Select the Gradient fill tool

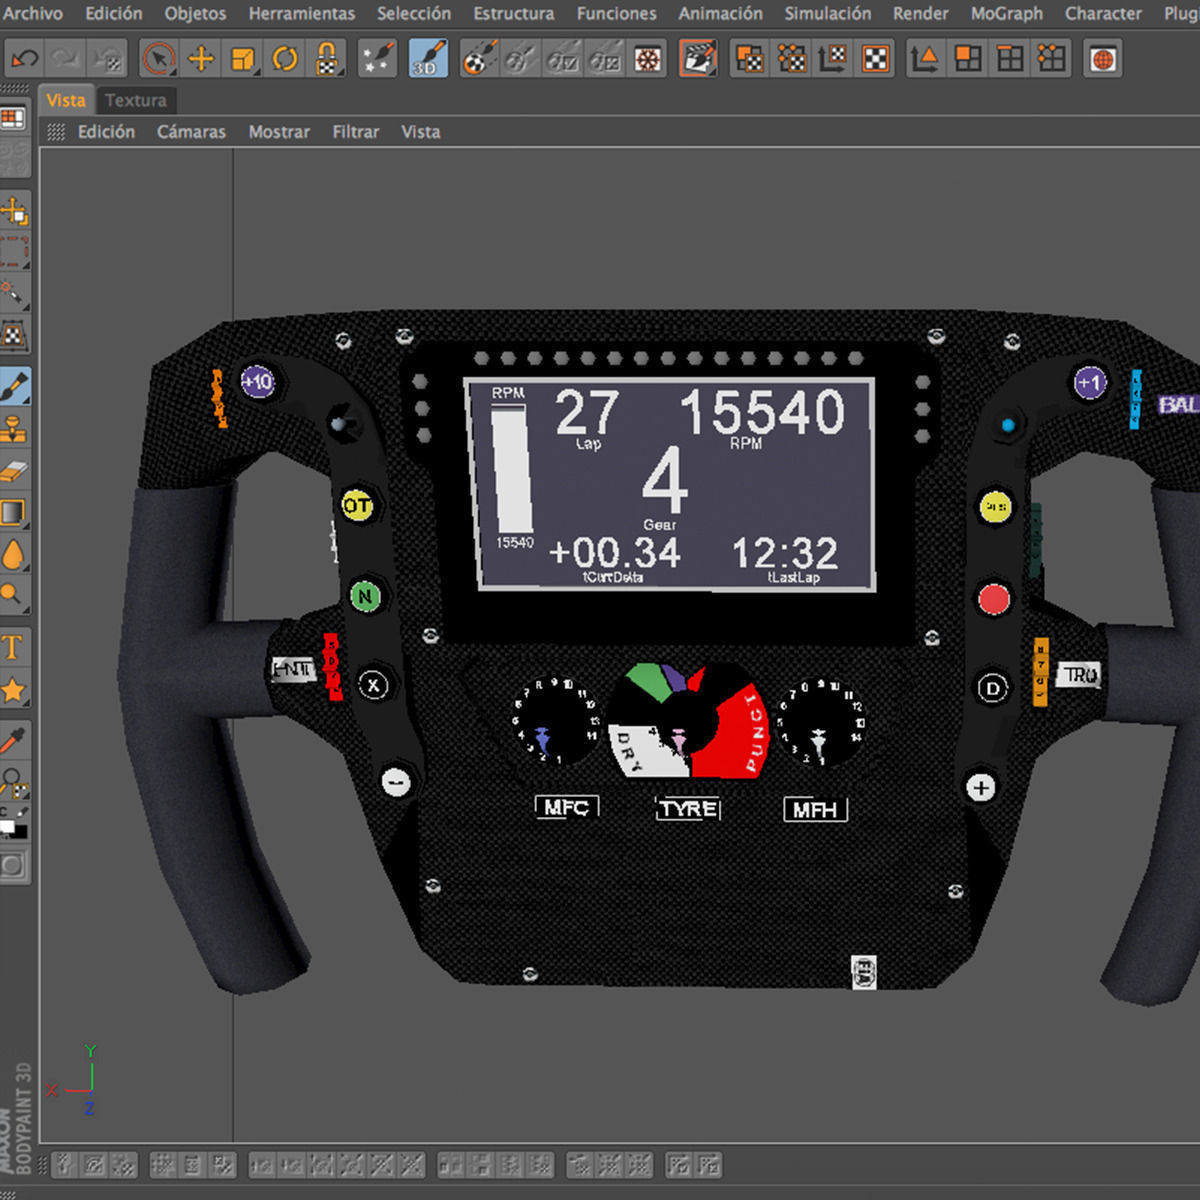(x=14, y=512)
